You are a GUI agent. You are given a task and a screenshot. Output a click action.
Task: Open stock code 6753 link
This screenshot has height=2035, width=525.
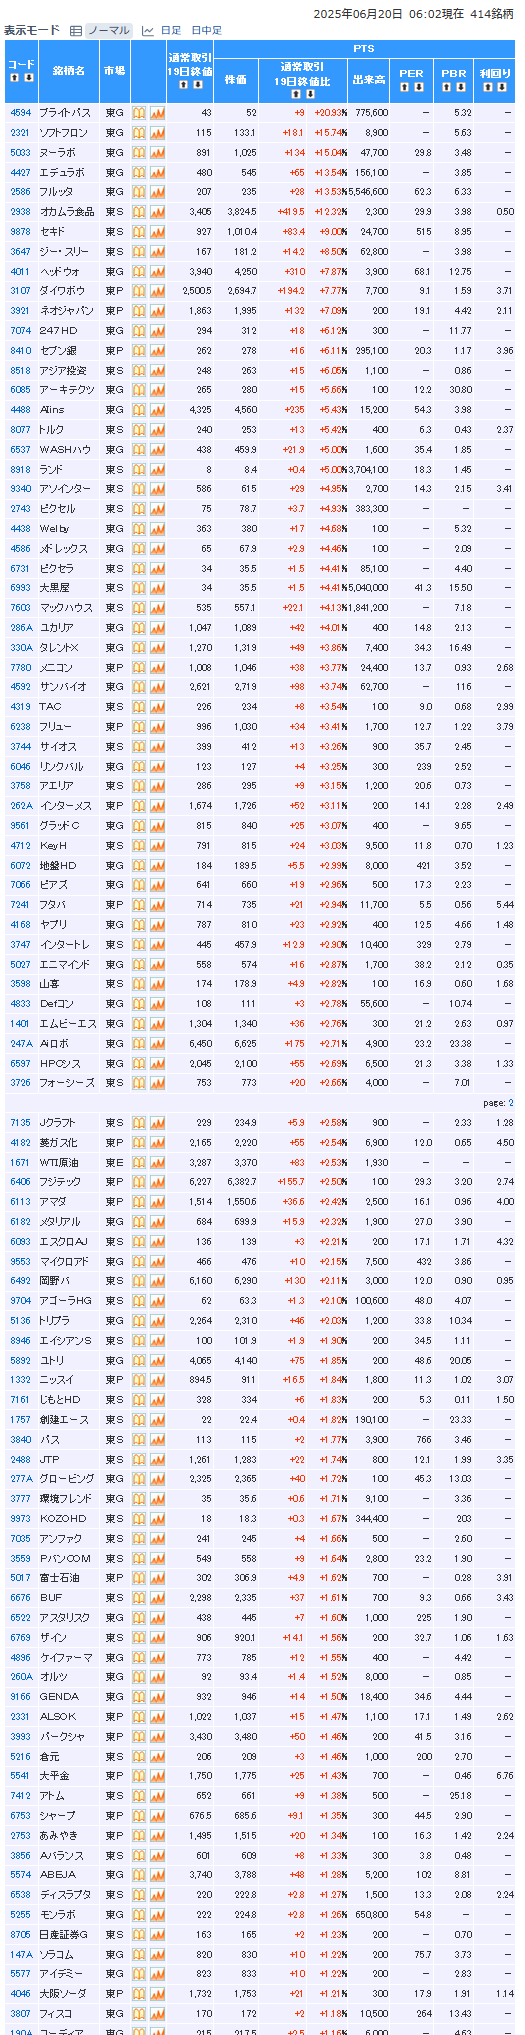[20, 1816]
